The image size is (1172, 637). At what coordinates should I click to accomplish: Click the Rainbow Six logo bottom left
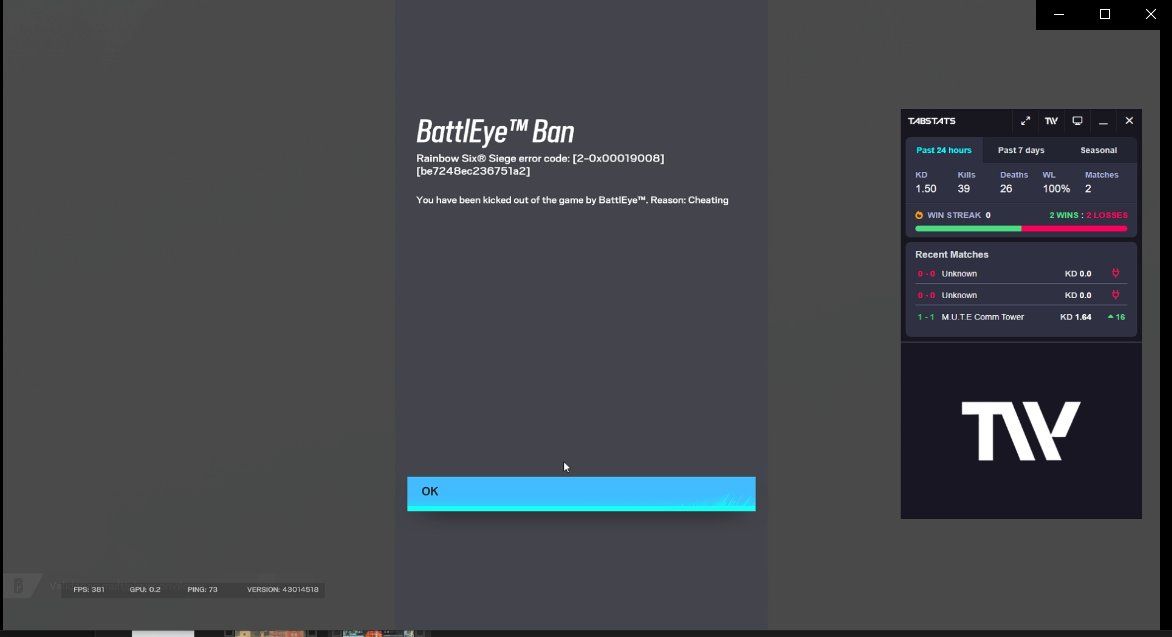pyautogui.click(x=18, y=585)
